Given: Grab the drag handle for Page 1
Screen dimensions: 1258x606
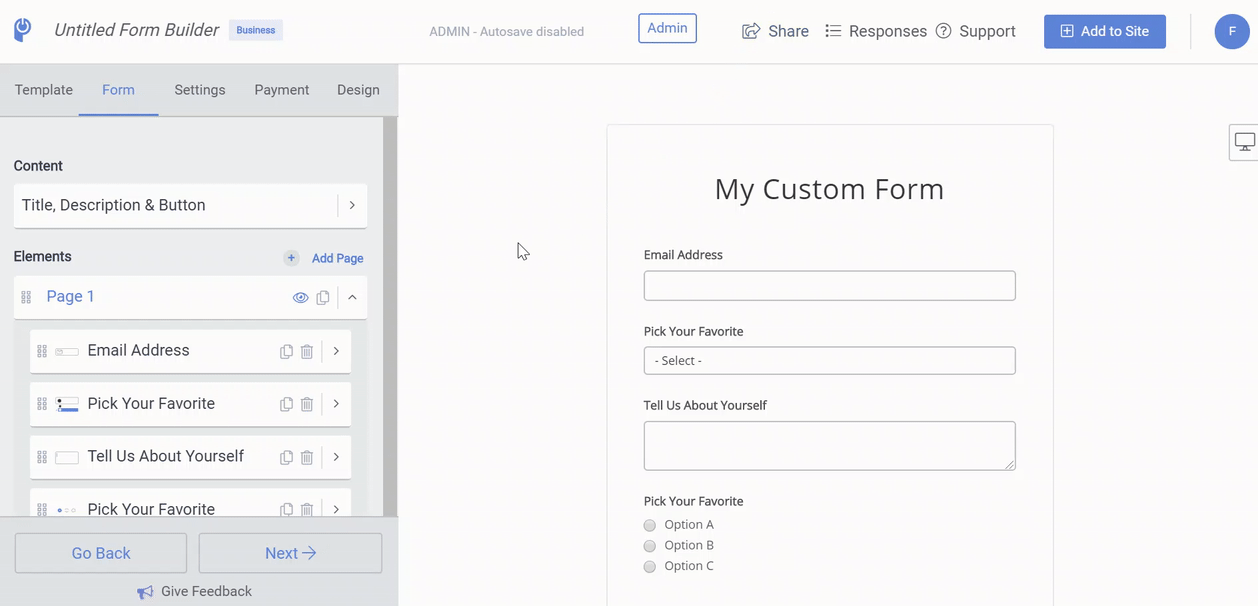Looking at the screenshot, I should [26, 298].
